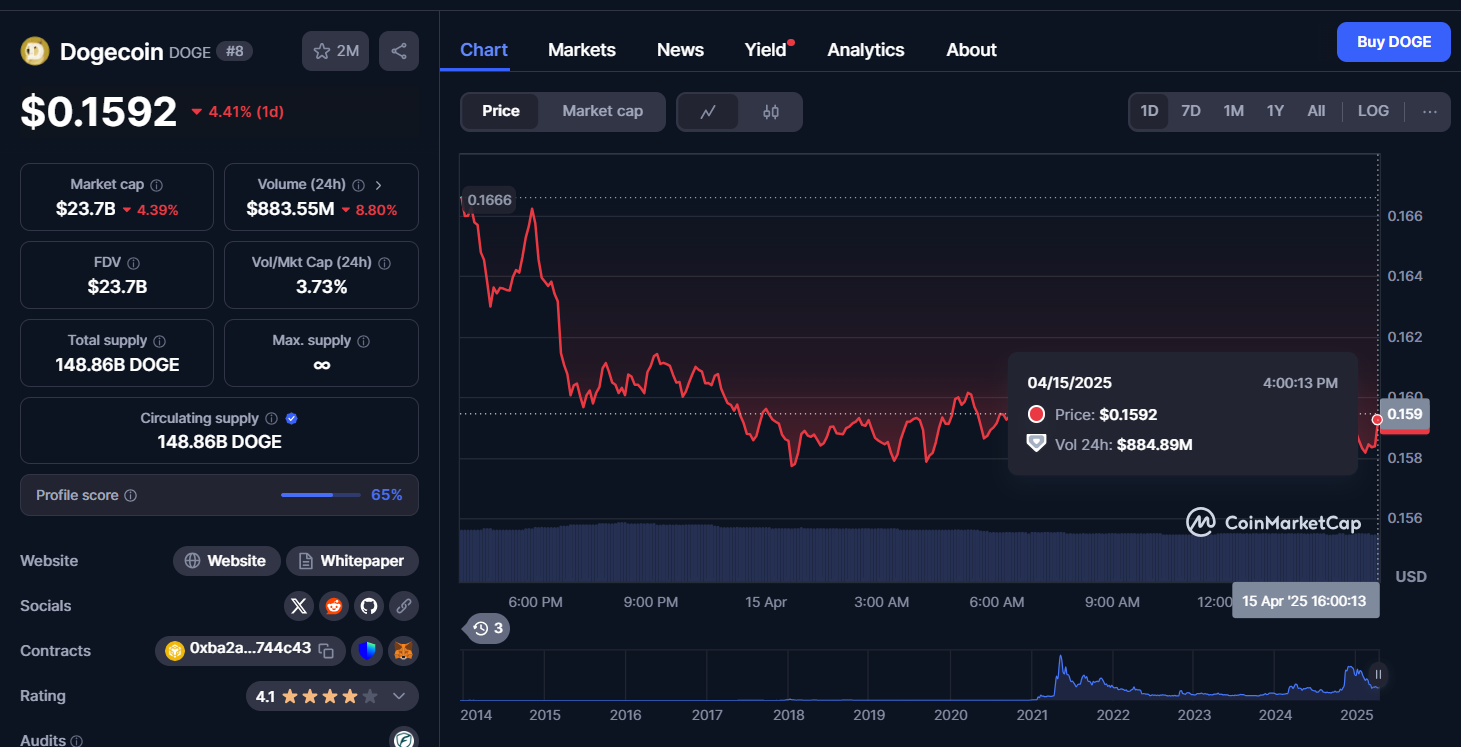Screen dimensions: 1461x747
Task: Select the line chart type icon
Action: point(708,112)
